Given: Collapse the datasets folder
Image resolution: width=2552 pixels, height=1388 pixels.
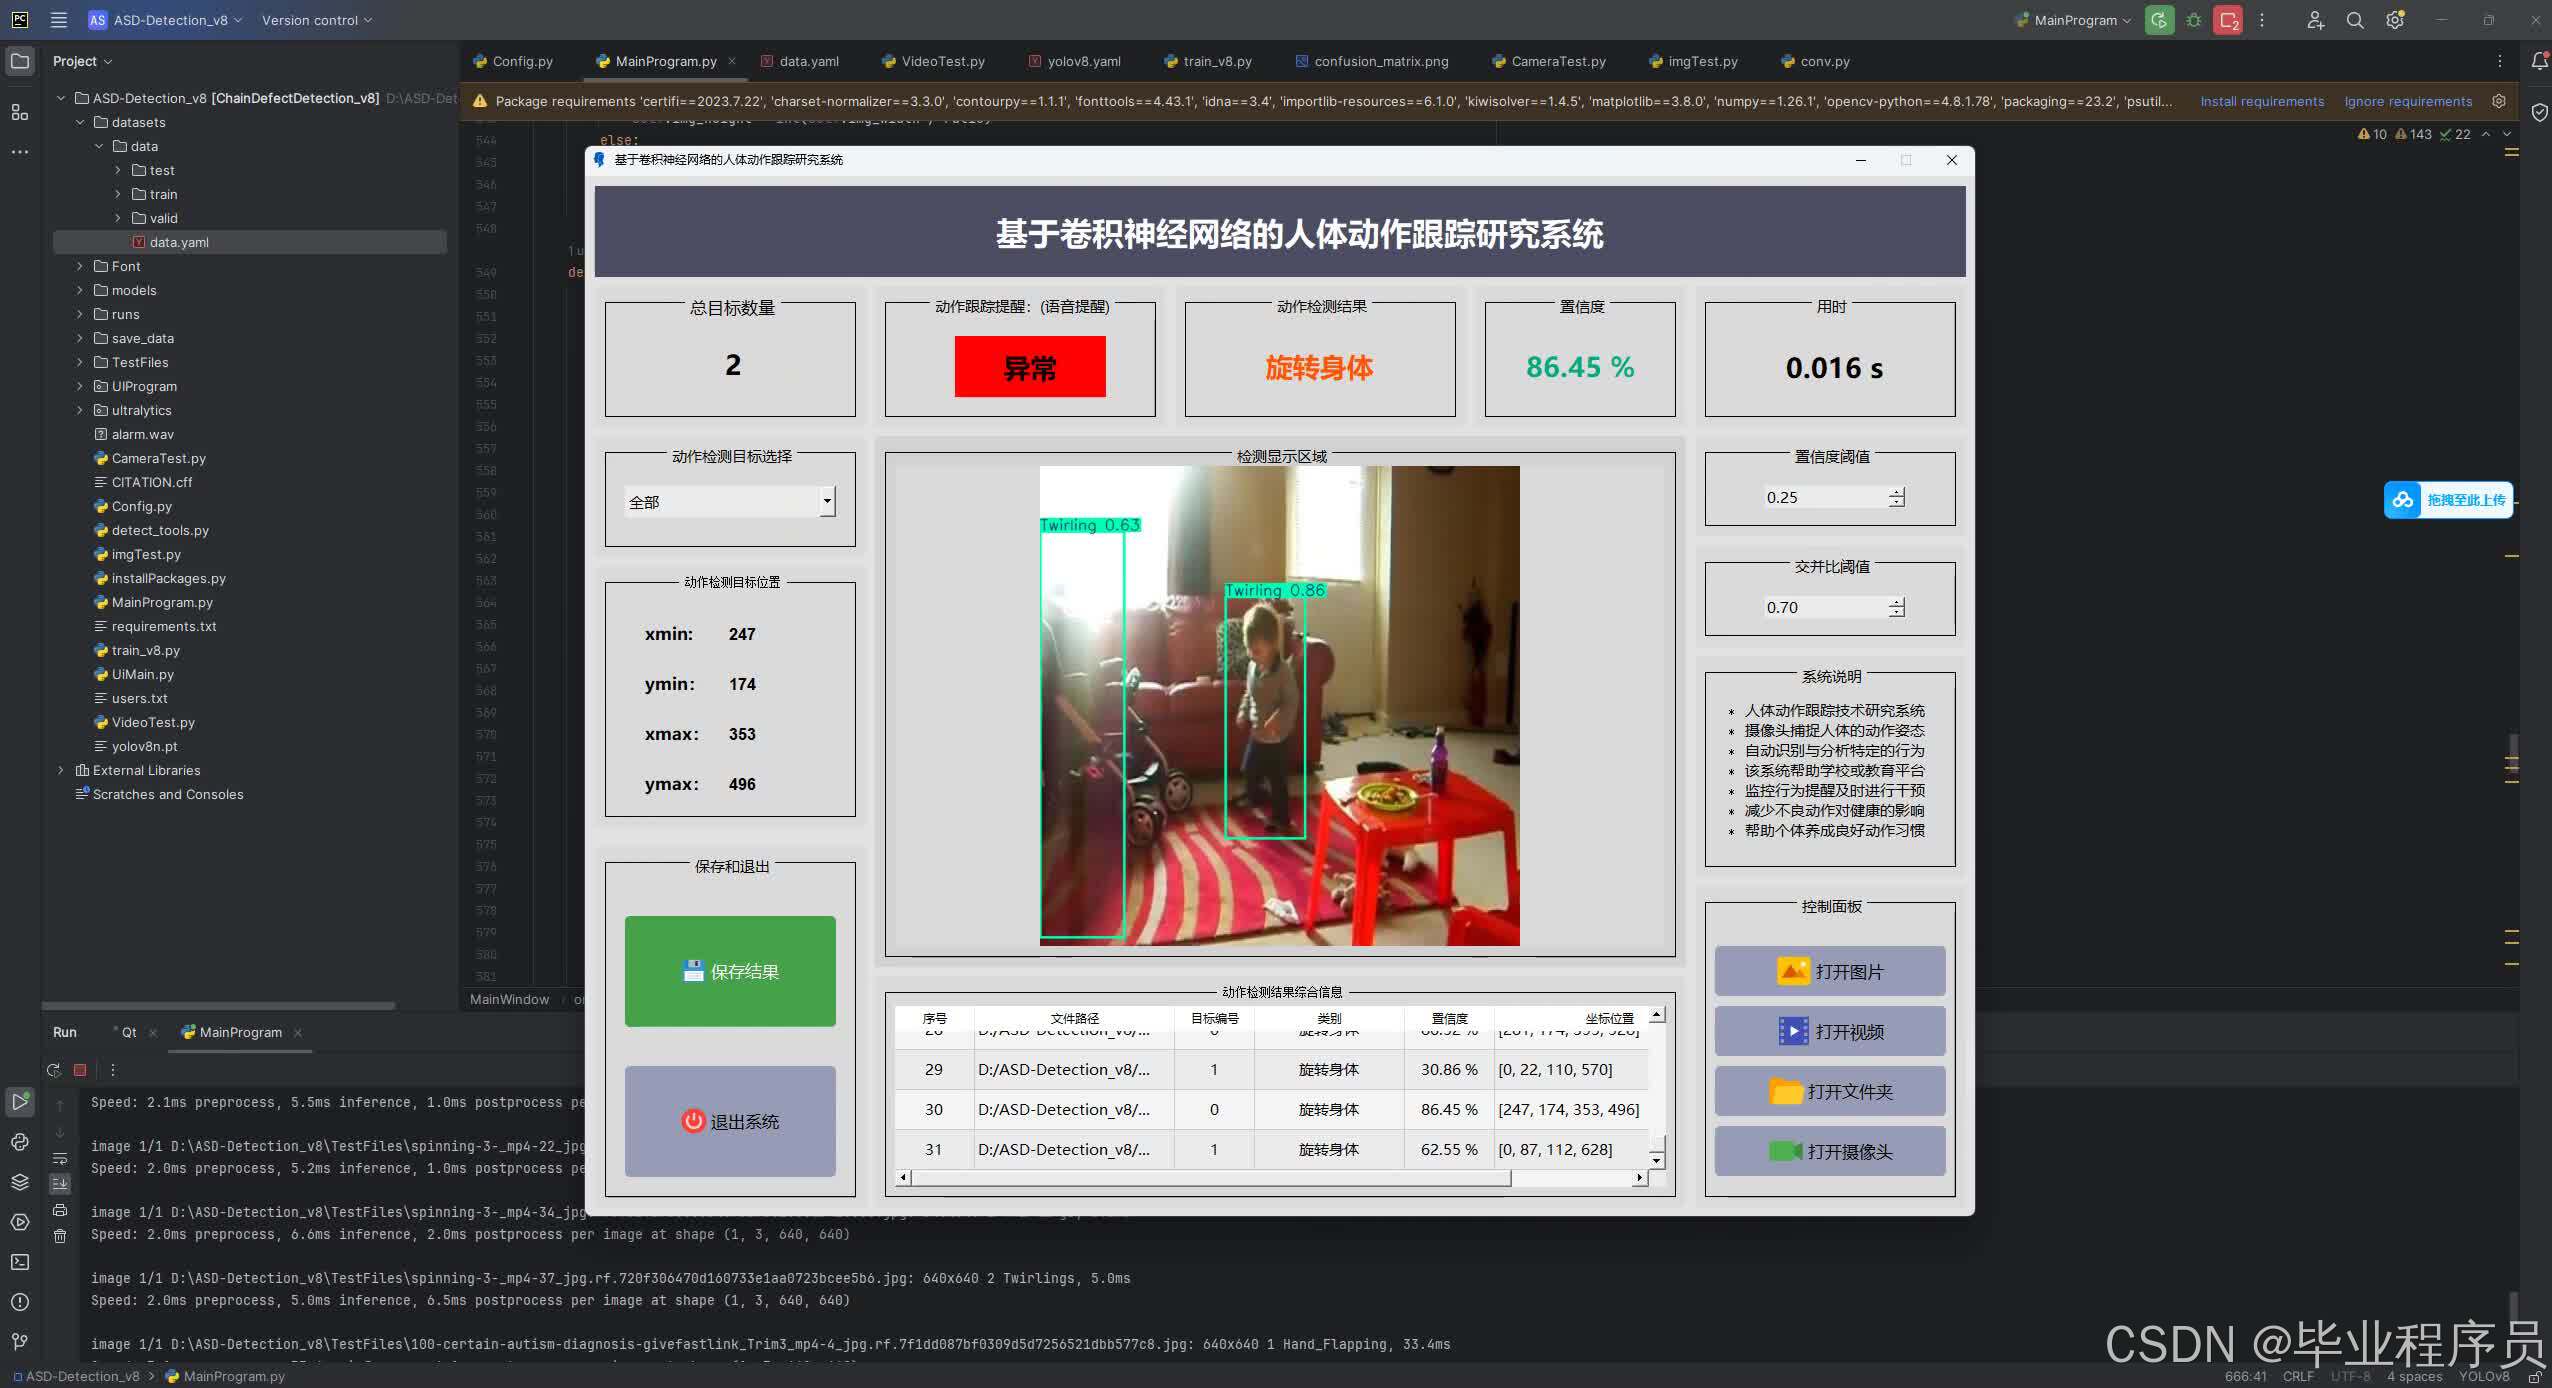Looking at the screenshot, I should point(80,122).
